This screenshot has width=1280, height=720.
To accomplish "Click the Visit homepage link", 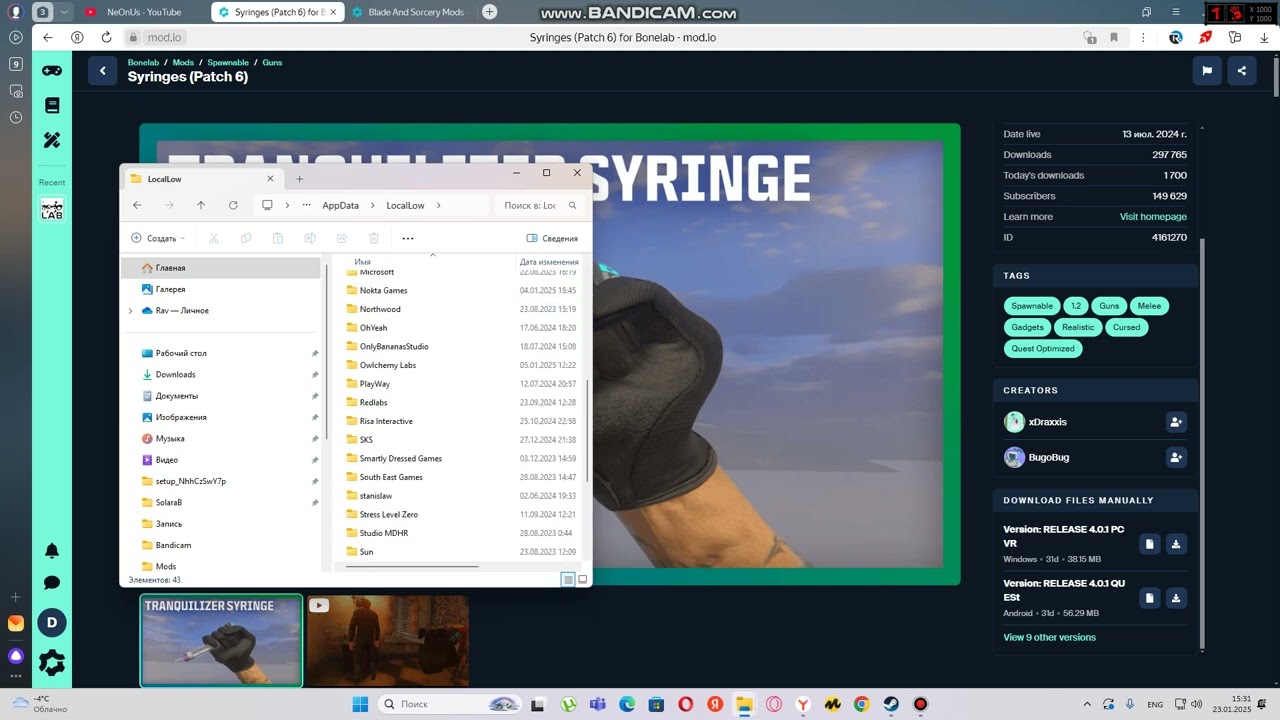I will pos(1153,217).
